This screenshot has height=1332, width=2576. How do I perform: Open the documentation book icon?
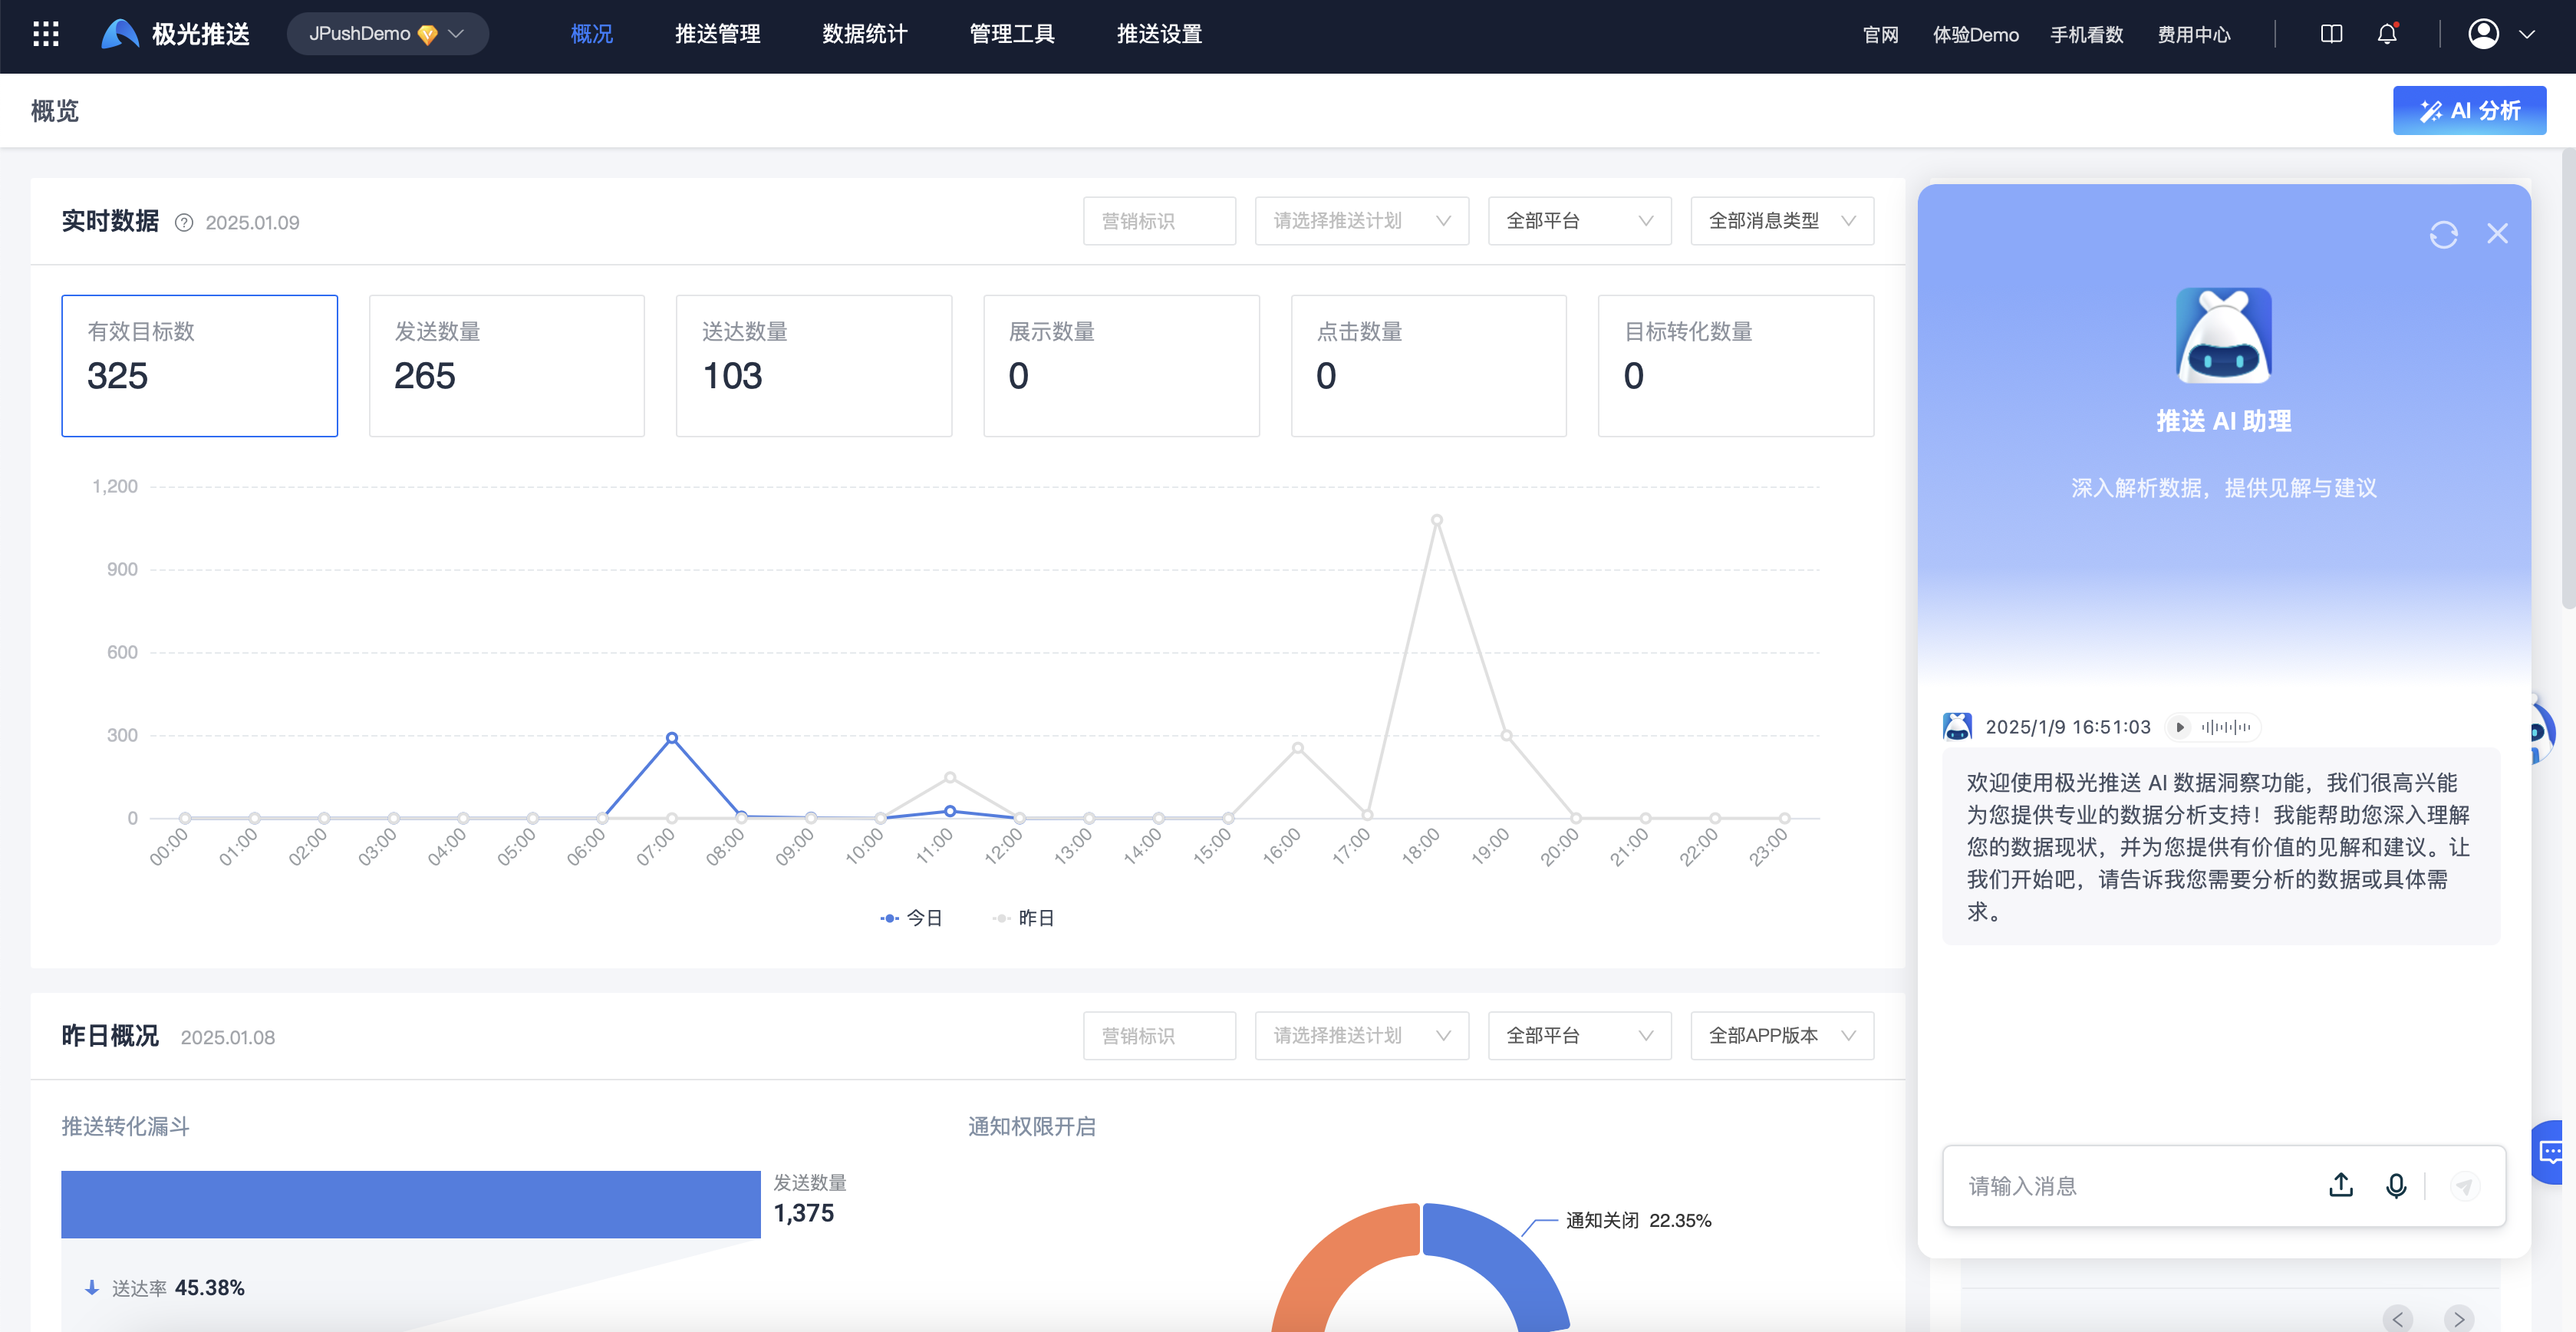click(2331, 34)
